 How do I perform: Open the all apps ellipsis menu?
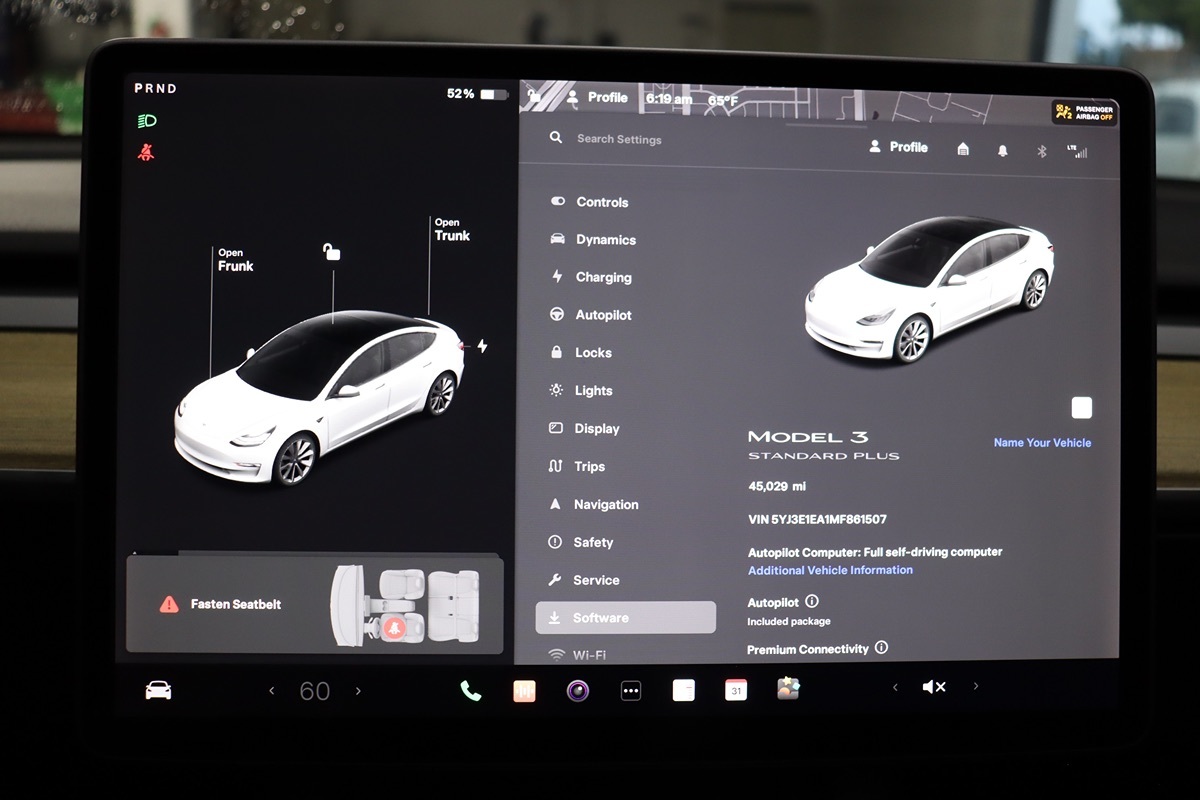click(x=631, y=690)
